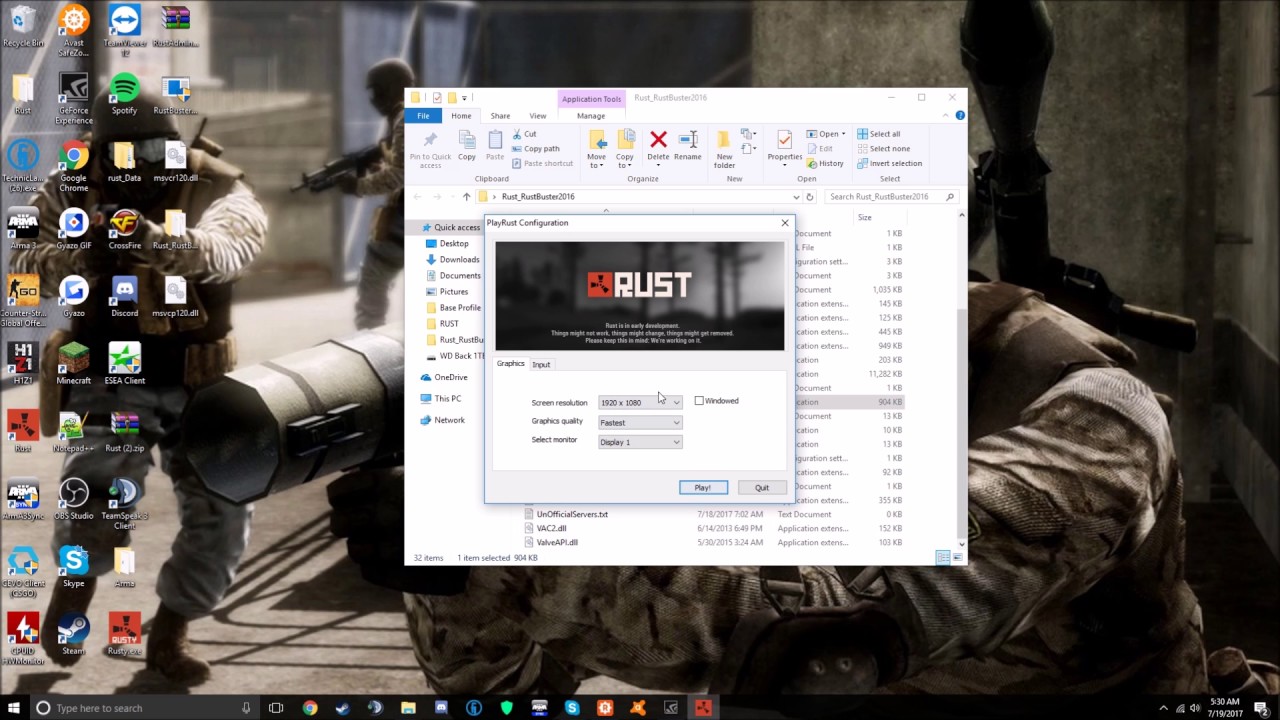Select OneDrive in the navigation pane
Viewport: 1280px width, 720px height.
point(450,378)
